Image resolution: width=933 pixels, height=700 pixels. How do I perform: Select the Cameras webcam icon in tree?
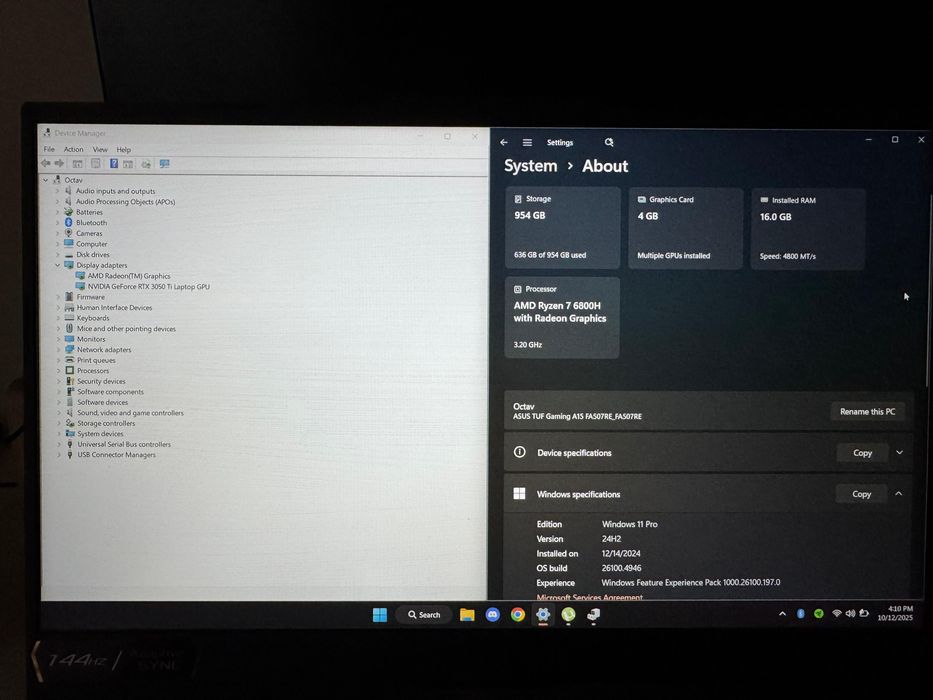[68, 233]
